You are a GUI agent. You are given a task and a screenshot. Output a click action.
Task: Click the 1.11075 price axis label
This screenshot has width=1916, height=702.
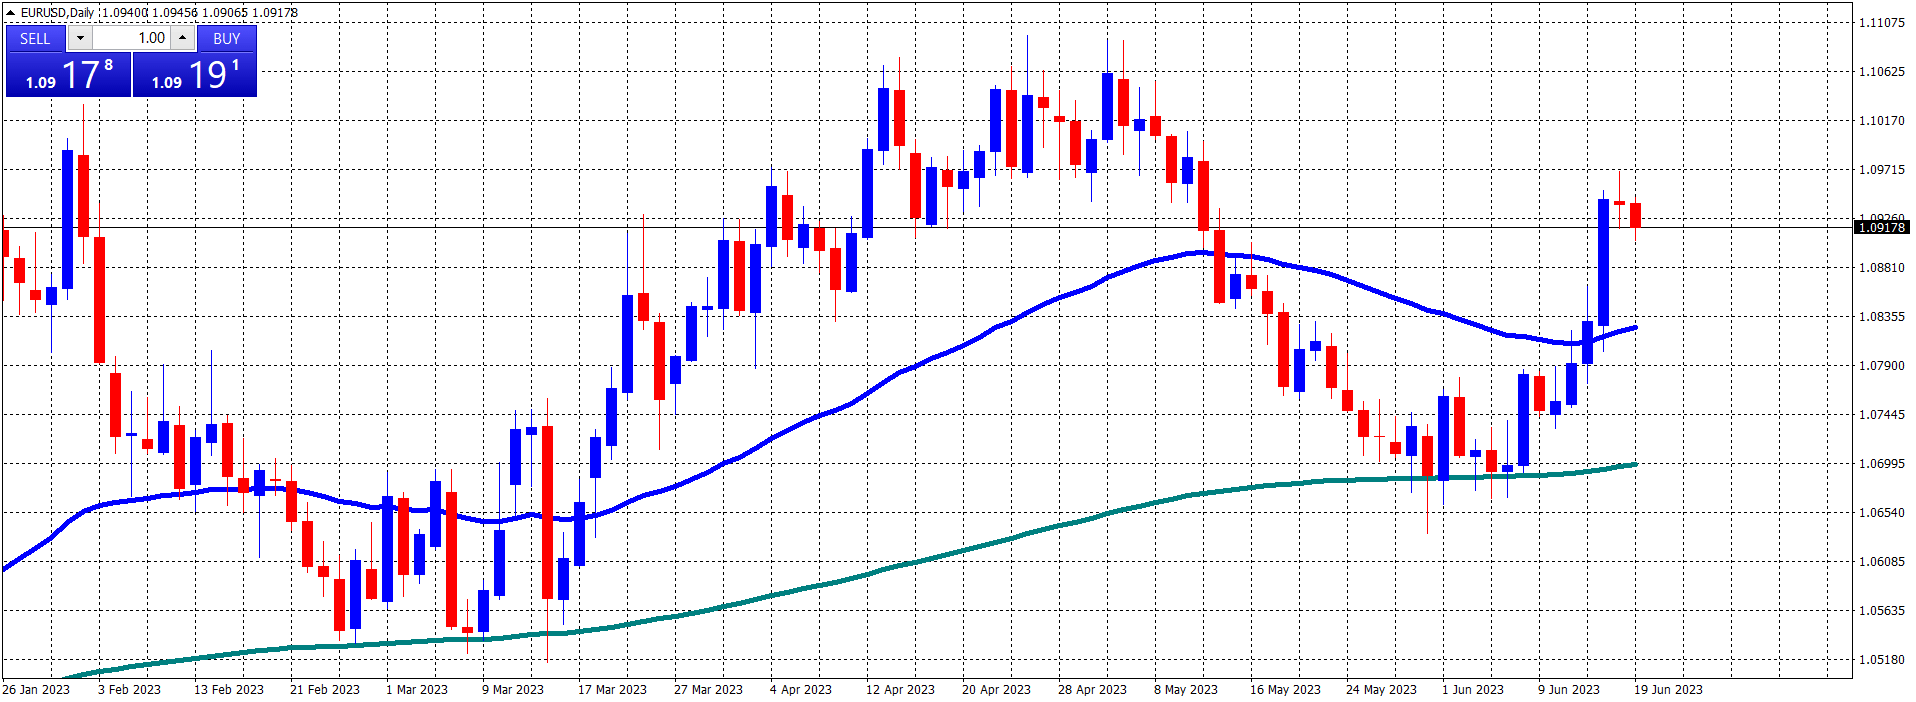click(1881, 22)
